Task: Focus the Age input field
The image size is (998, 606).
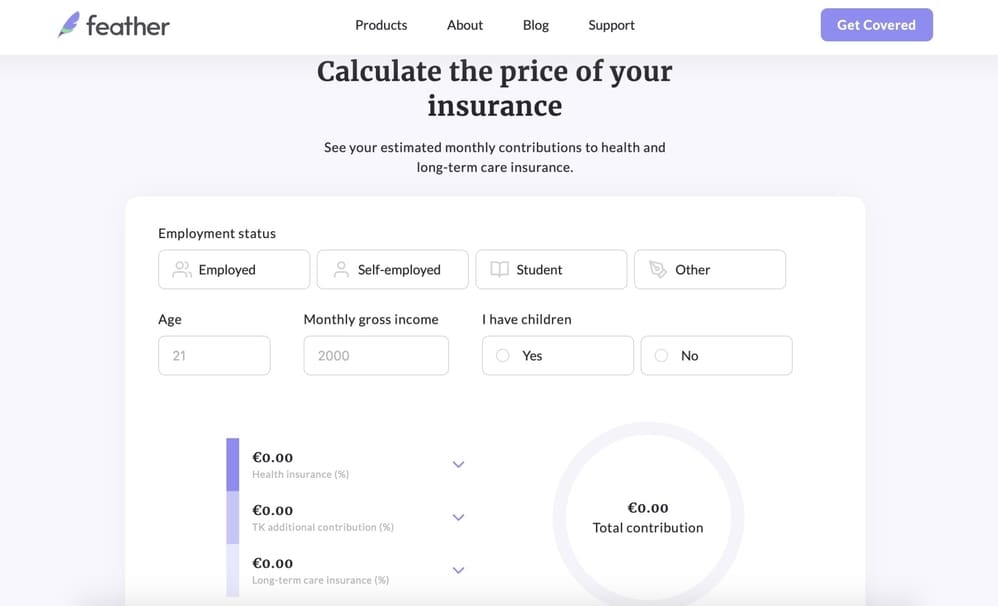Action: pos(214,356)
